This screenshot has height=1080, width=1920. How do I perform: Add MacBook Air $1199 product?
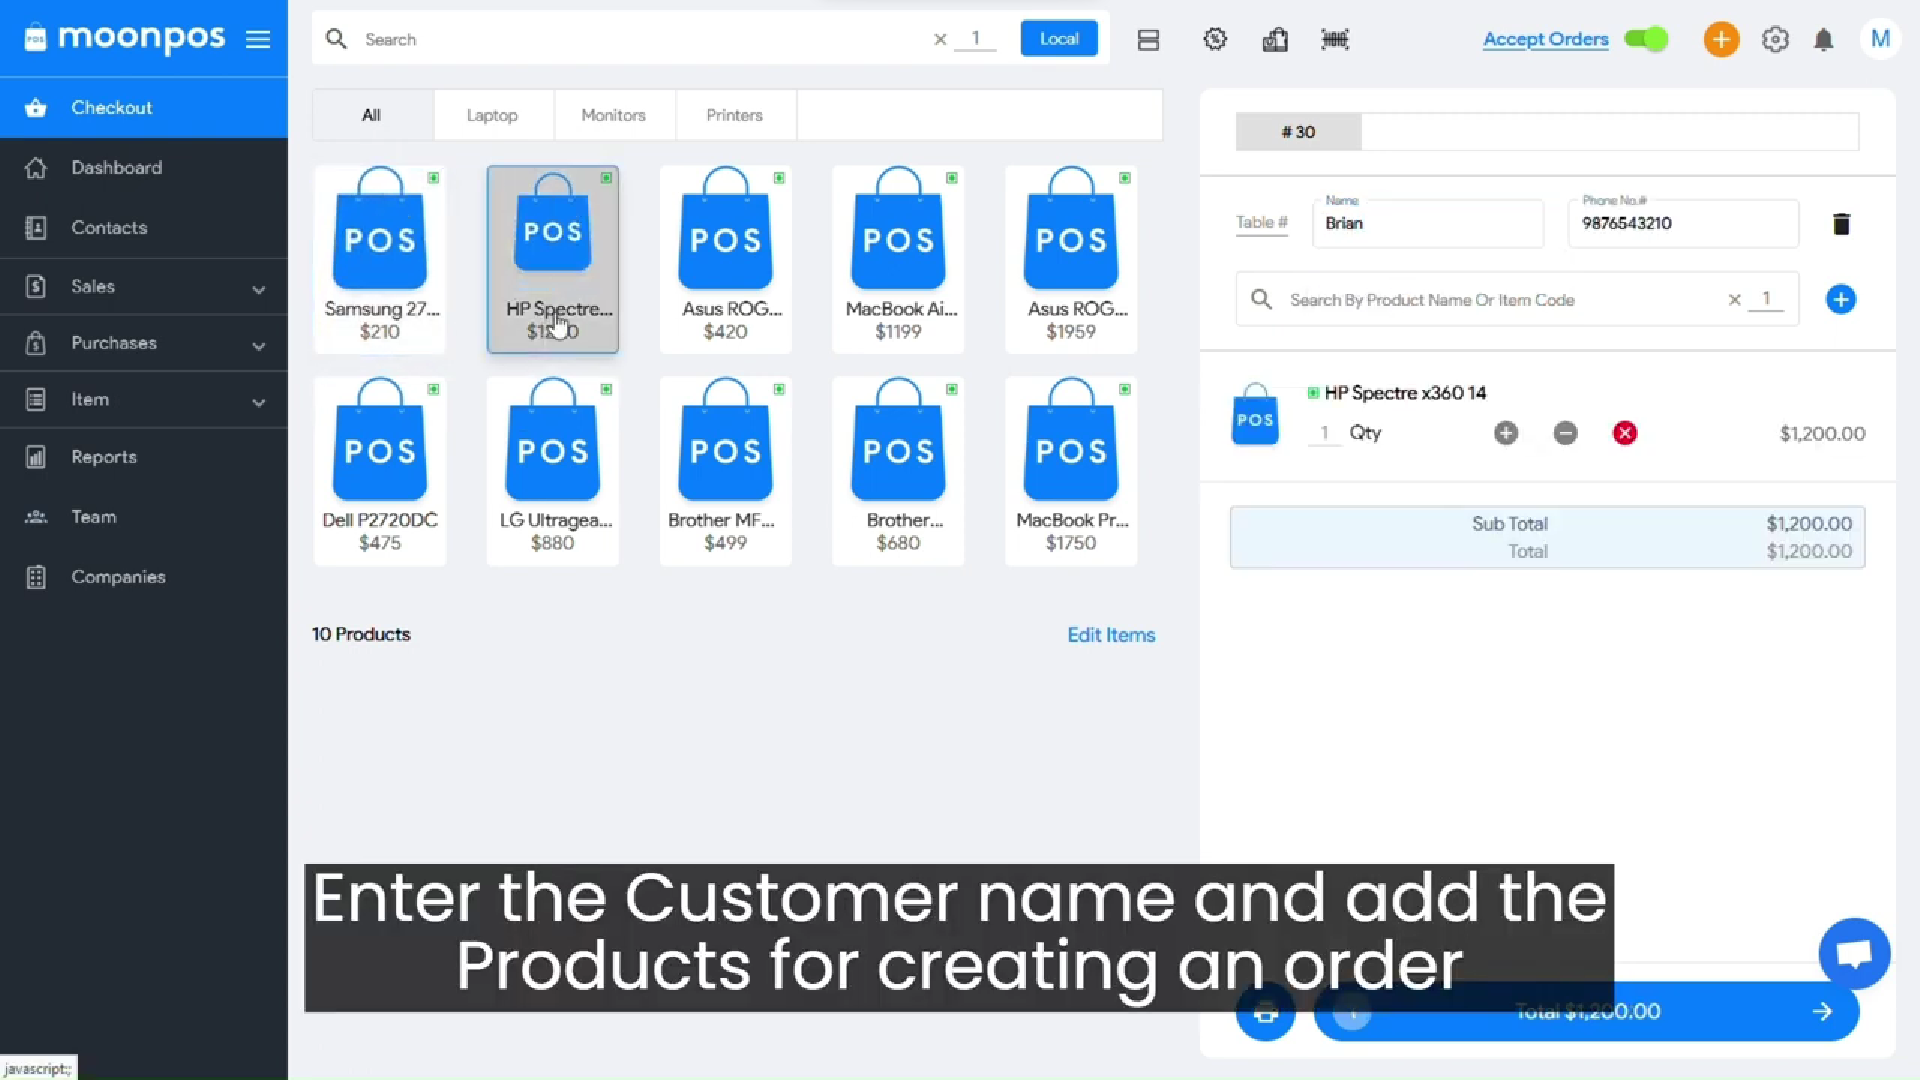tap(898, 259)
